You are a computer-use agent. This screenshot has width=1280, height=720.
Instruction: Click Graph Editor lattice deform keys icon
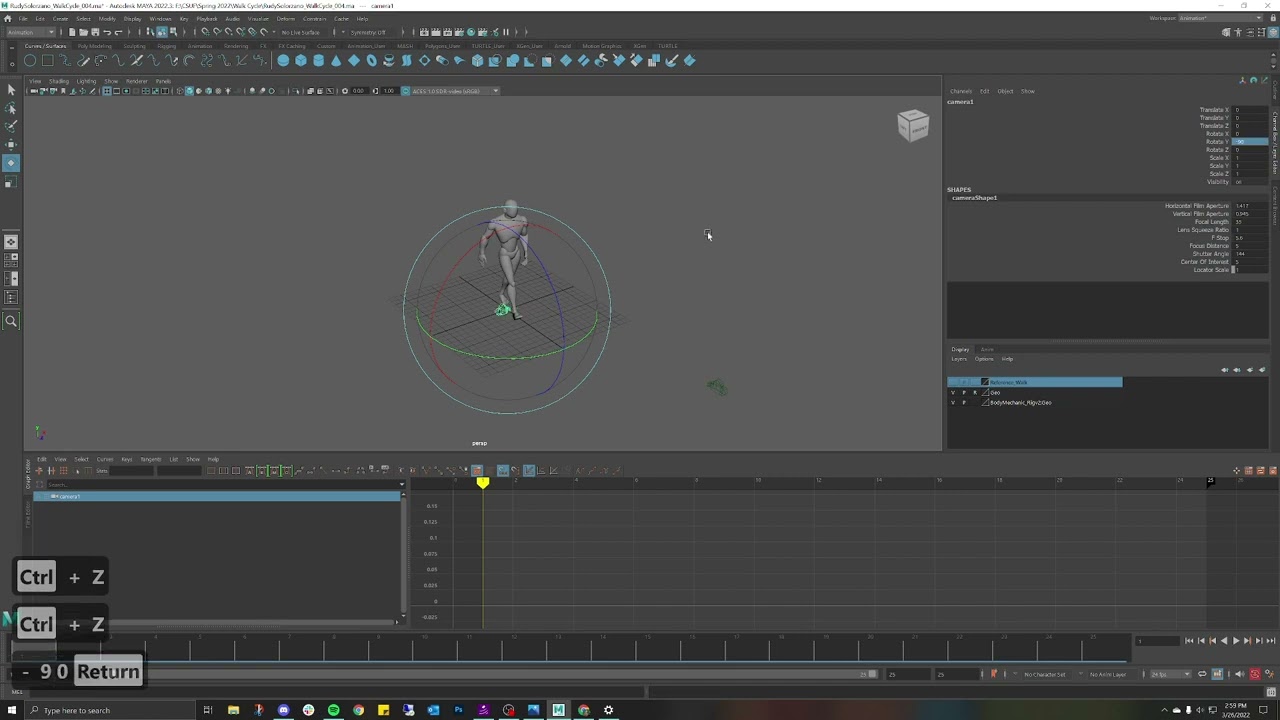pyautogui.click(x=64, y=471)
